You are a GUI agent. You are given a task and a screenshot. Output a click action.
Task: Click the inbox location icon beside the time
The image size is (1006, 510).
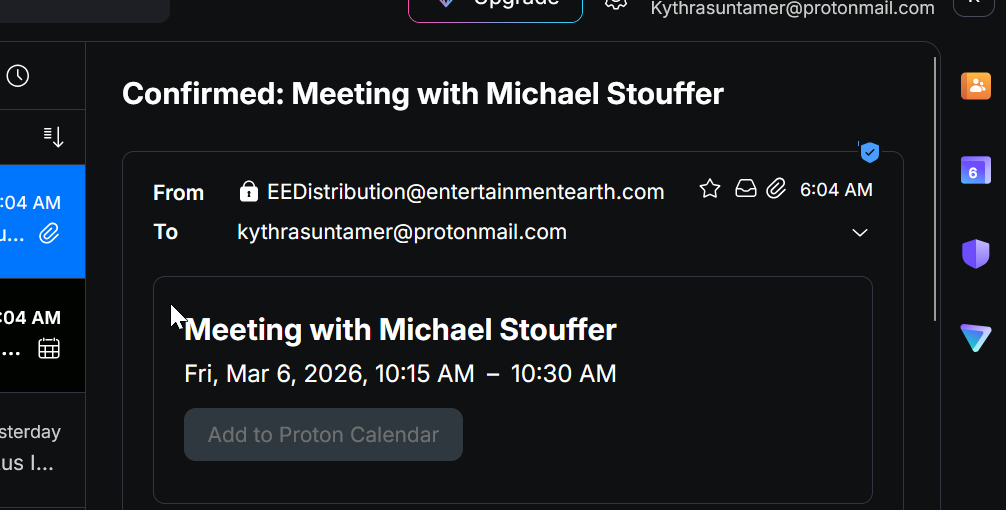[x=745, y=189]
